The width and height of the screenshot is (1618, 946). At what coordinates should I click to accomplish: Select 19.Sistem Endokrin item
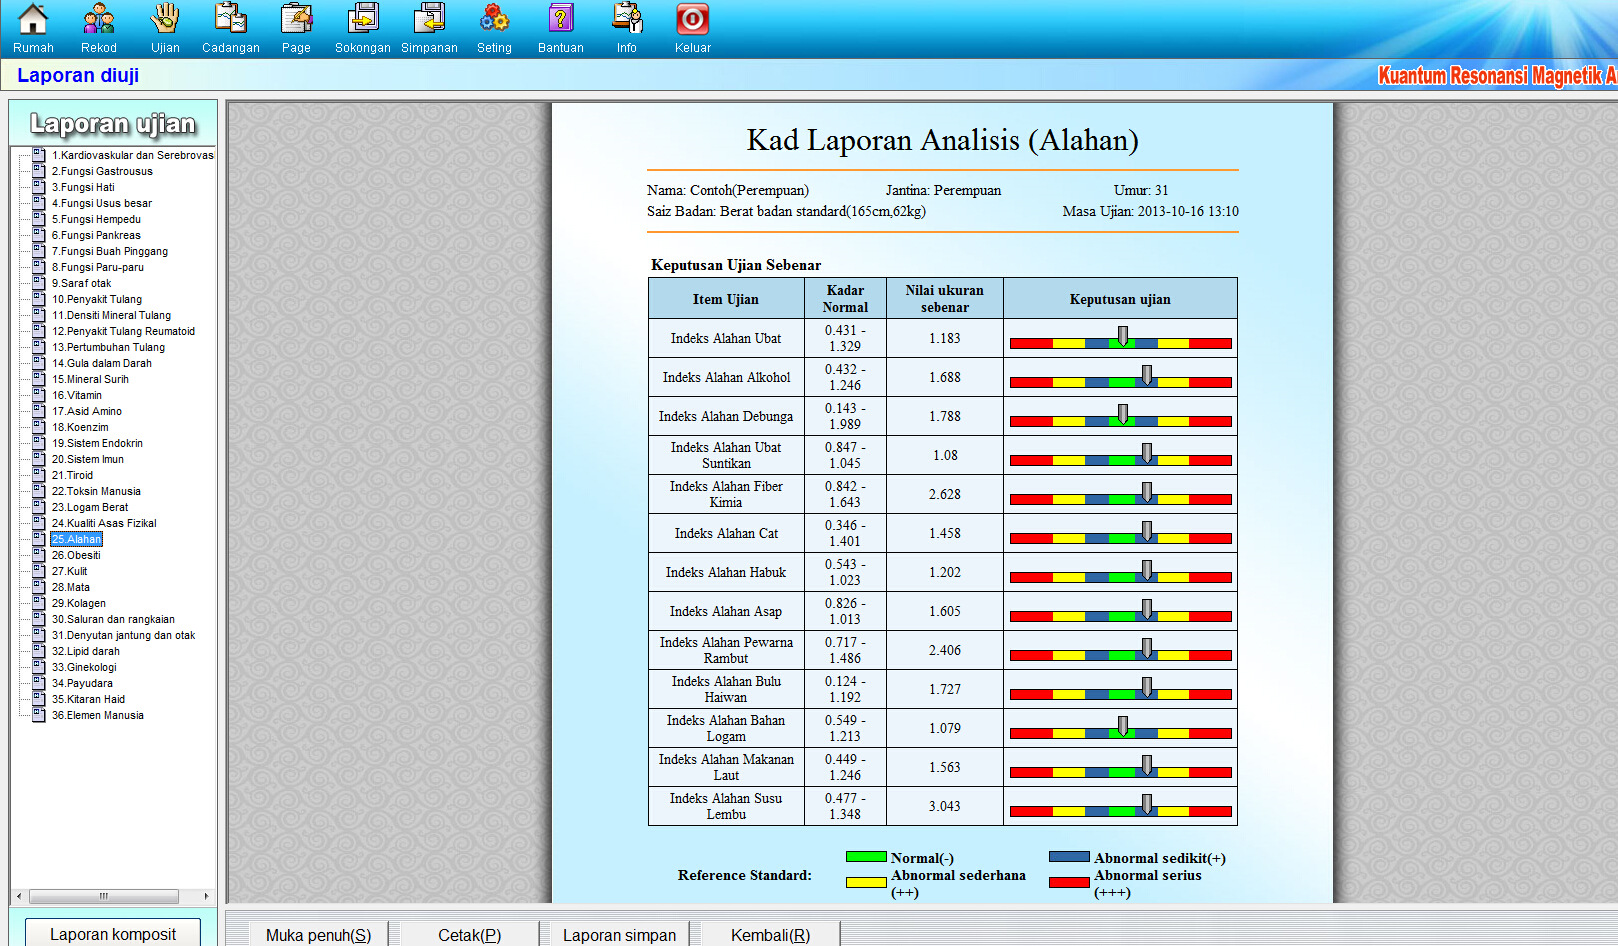97,443
